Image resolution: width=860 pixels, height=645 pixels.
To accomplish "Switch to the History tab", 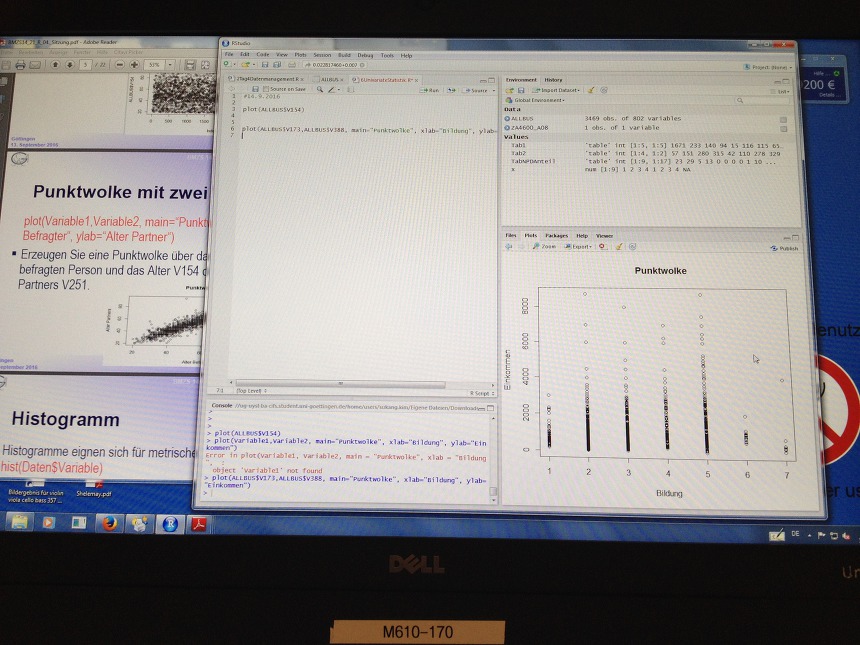I will click(553, 80).
